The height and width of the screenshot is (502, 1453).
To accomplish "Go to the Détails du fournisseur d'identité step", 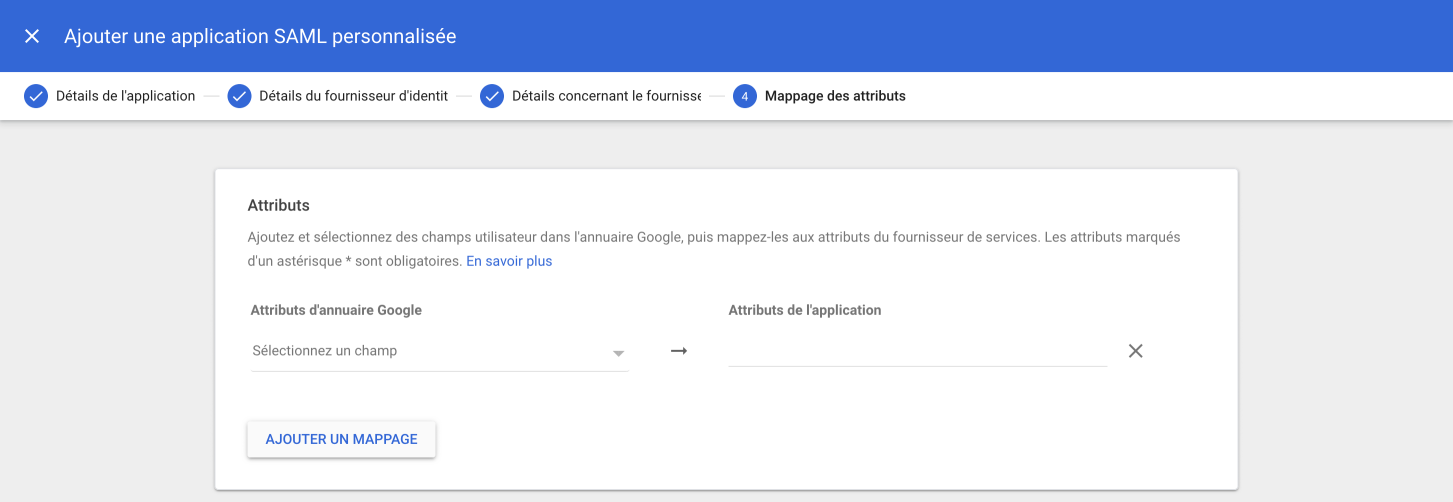I will tap(352, 96).
